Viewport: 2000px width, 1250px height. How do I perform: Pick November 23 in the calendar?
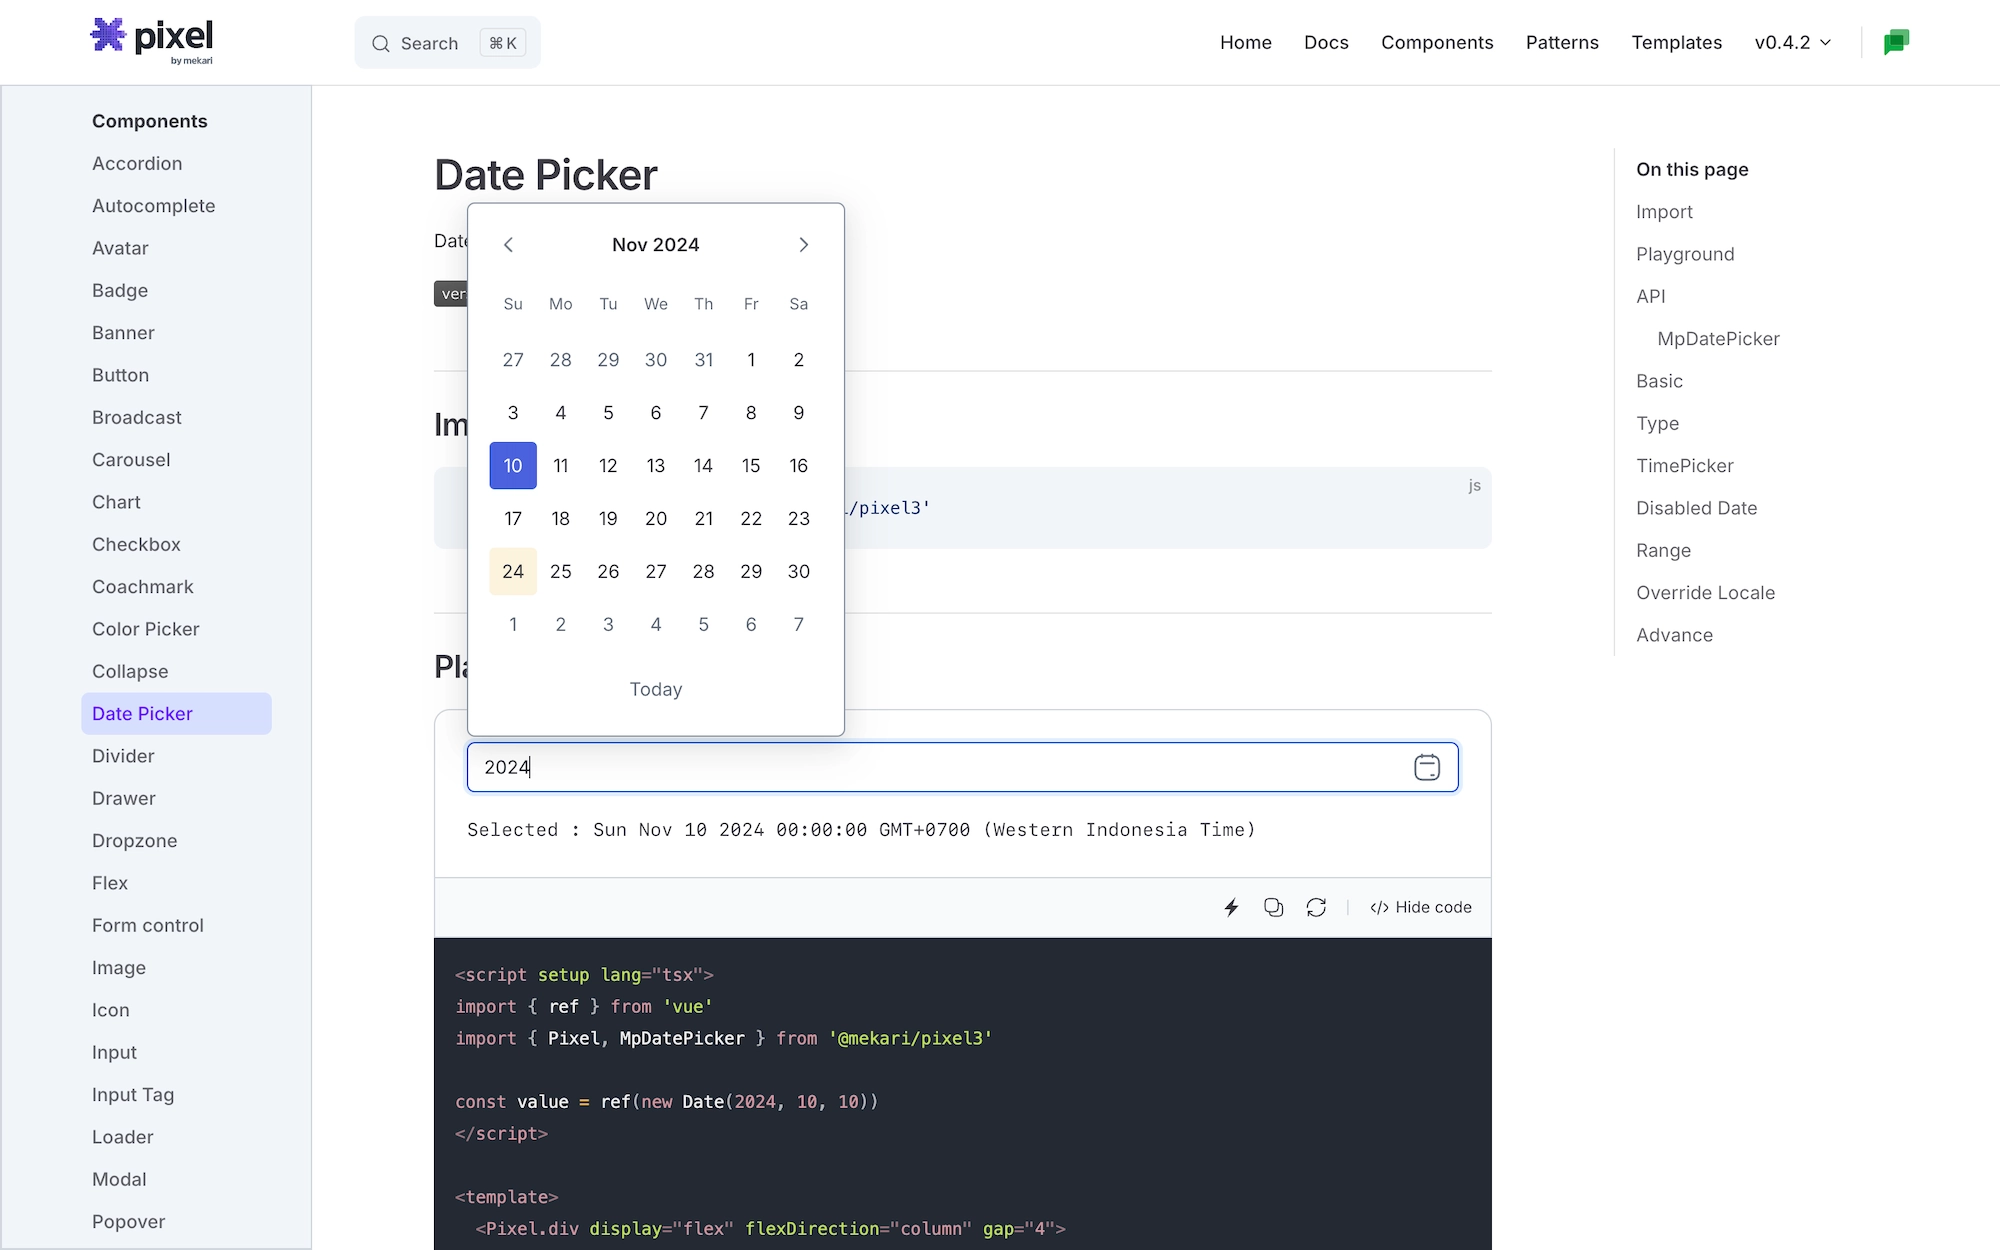point(799,519)
